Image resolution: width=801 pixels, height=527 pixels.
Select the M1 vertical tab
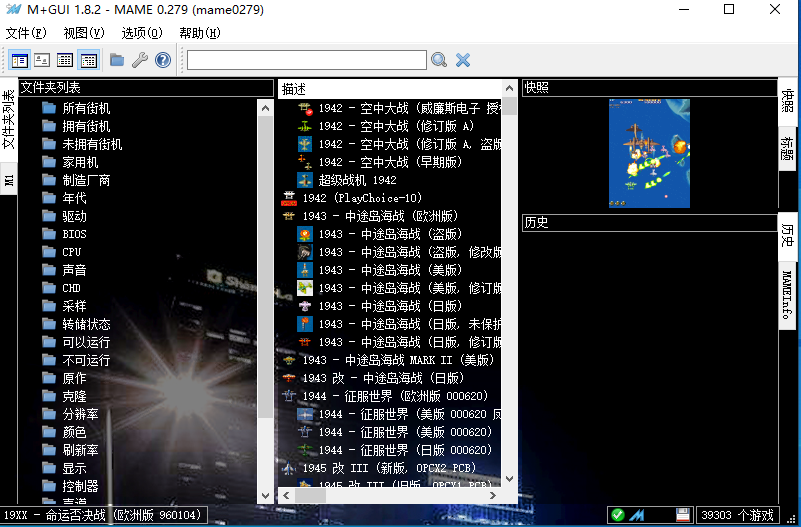point(9,180)
